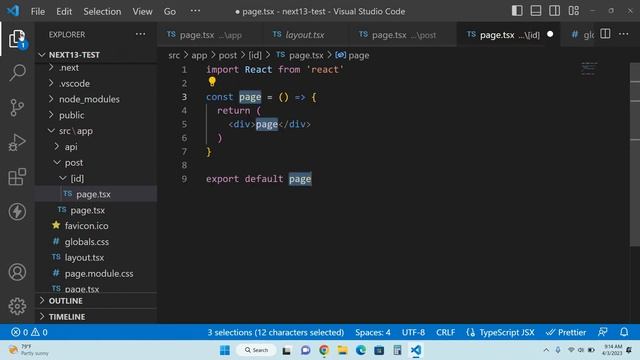The width and height of the screenshot is (640, 360).
Task: Open errors and warnings status indicator
Action: point(29,332)
